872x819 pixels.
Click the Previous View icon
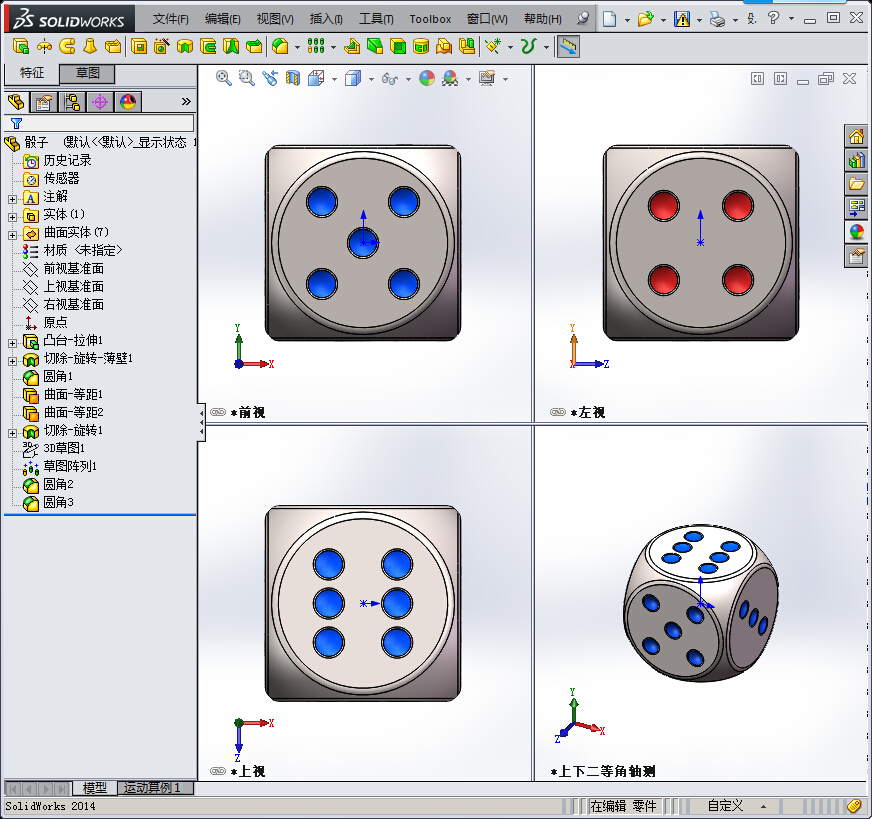270,78
